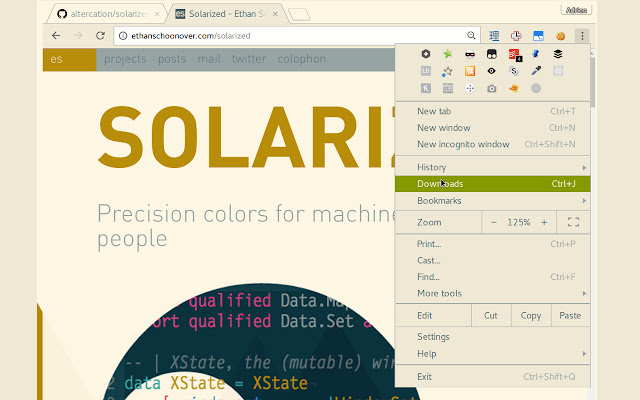Open the projects link in site nav

click(x=125, y=59)
